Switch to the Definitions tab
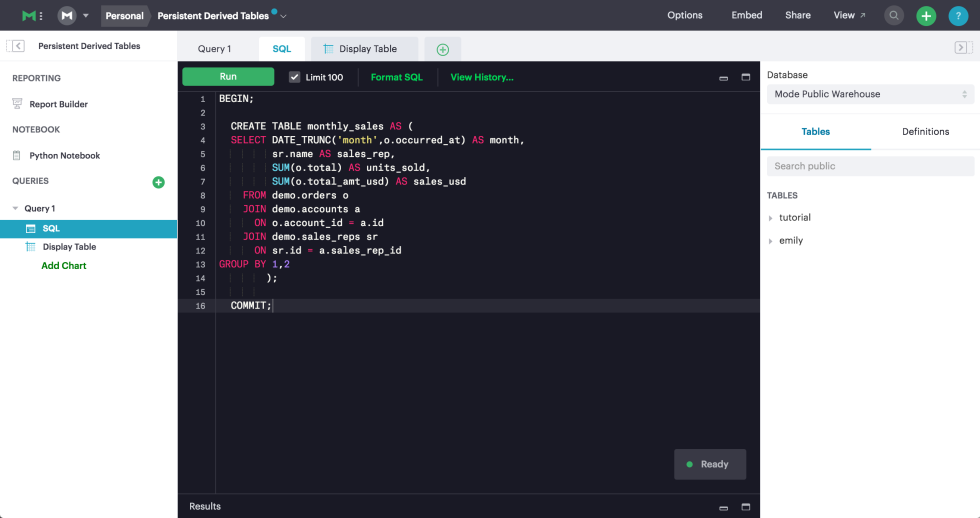Screen dimensions: 980x518 tap(925, 131)
